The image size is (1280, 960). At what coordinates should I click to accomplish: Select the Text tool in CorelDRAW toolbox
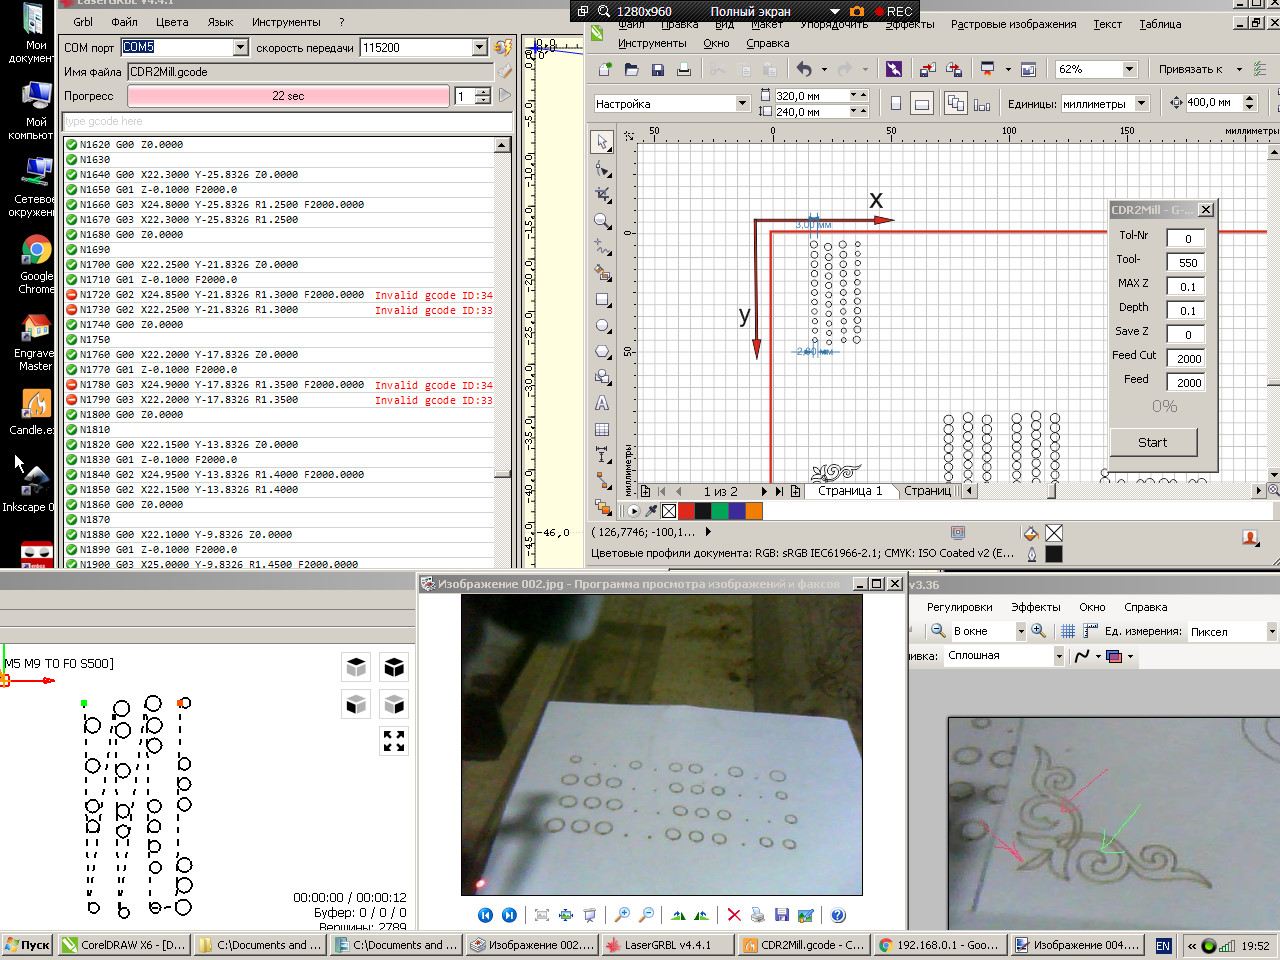[602, 403]
